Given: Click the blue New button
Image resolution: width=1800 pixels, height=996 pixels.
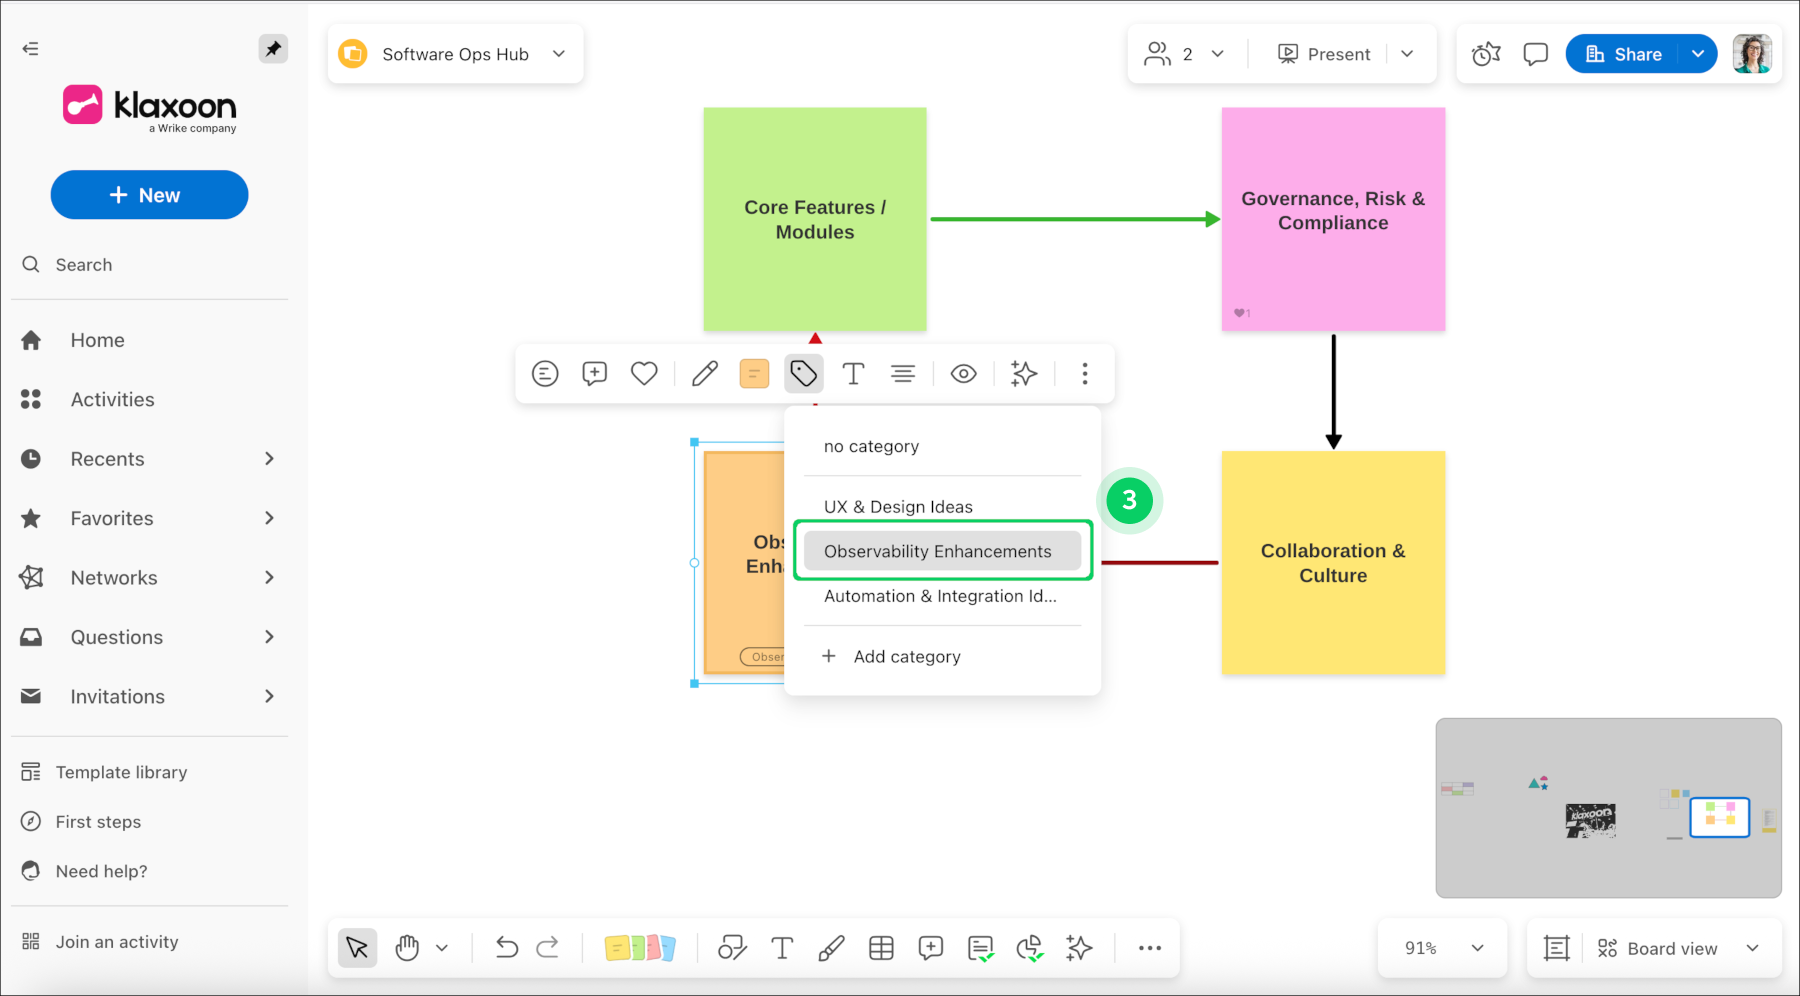Looking at the screenshot, I should tap(149, 195).
